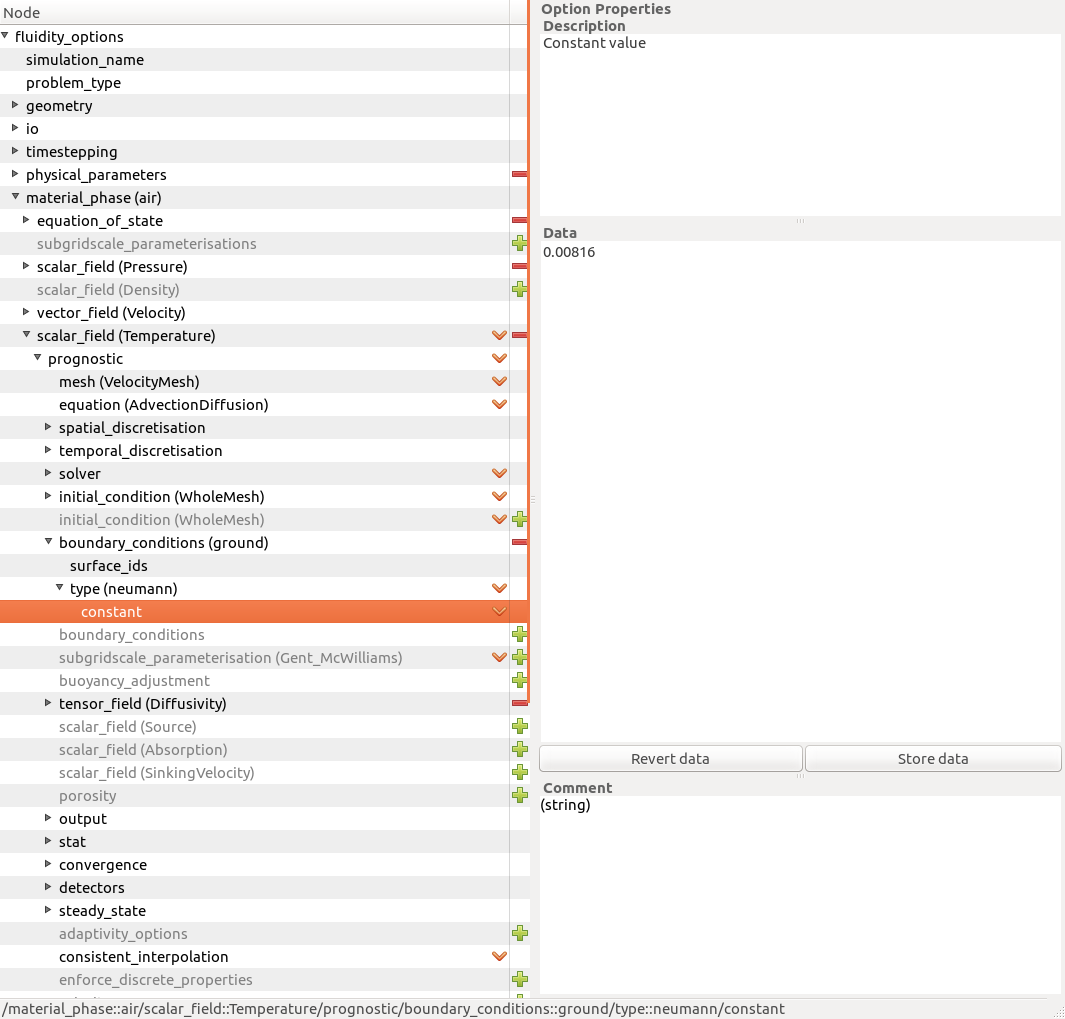Expand the io node
Screen dimensions: 1065x1019
(15, 128)
